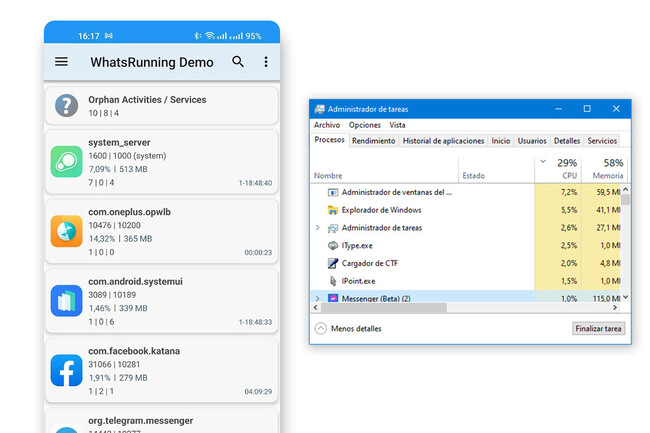The width and height of the screenshot is (650, 433).
Task: Collapse view with Menos detalles chevron
Action: click(x=320, y=329)
